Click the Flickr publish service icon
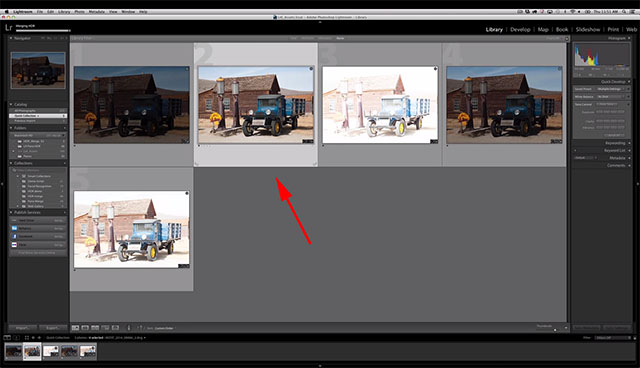Viewport: 640px width, 368px height. click(x=14, y=244)
